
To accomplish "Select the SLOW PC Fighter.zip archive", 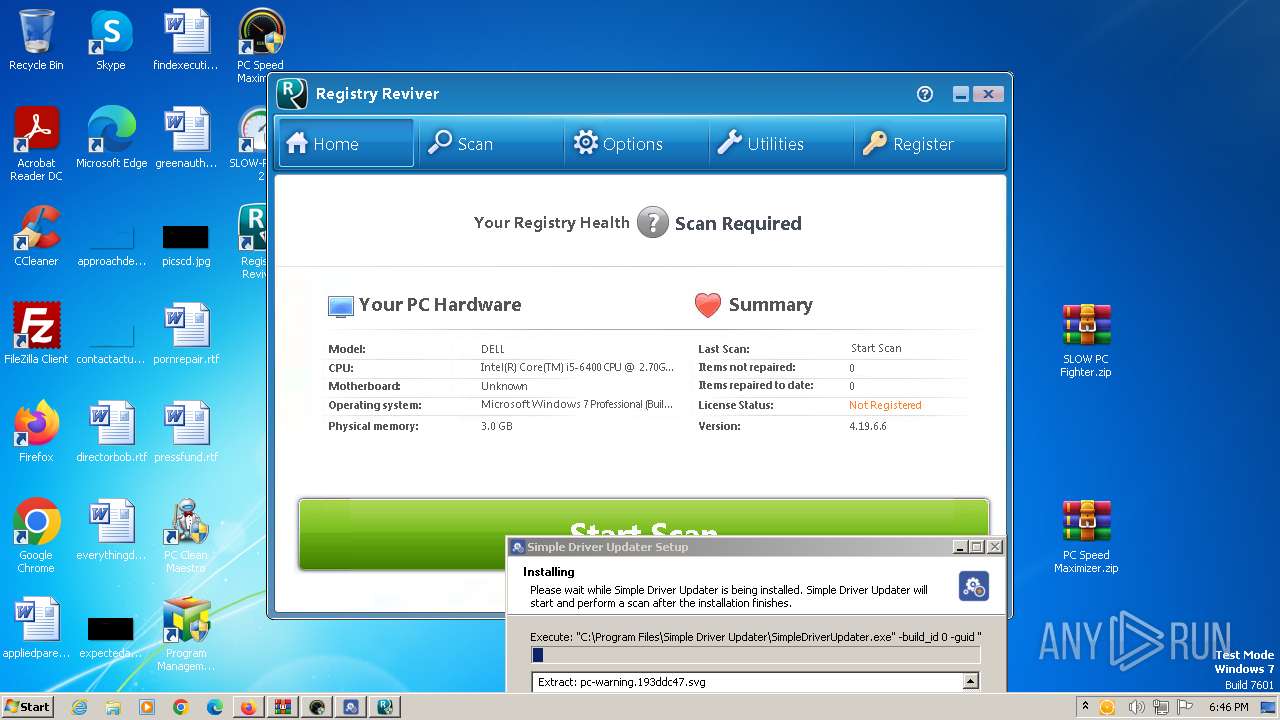I will (x=1086, y=340).
